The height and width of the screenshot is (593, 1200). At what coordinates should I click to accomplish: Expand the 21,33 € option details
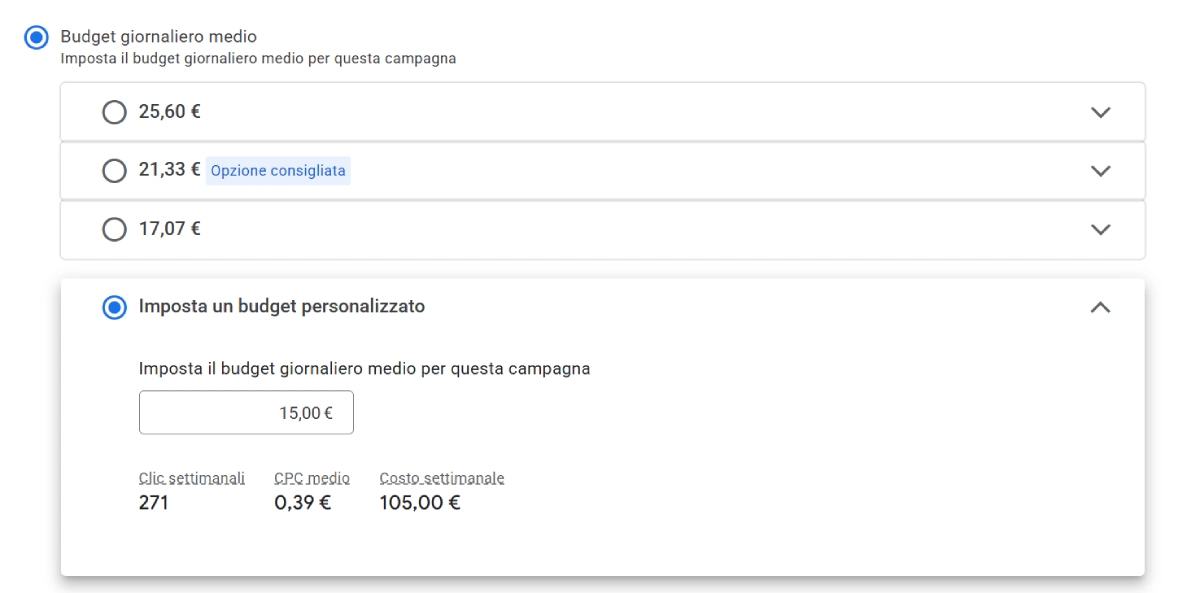tap(1101, 170)
